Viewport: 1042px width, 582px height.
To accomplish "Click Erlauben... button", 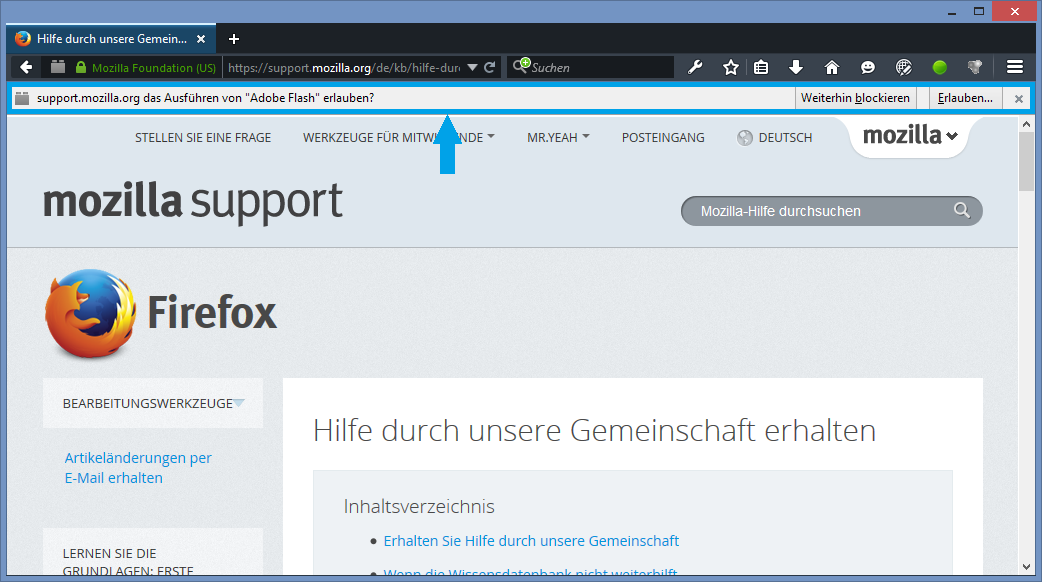I will [x=965, y=98].
